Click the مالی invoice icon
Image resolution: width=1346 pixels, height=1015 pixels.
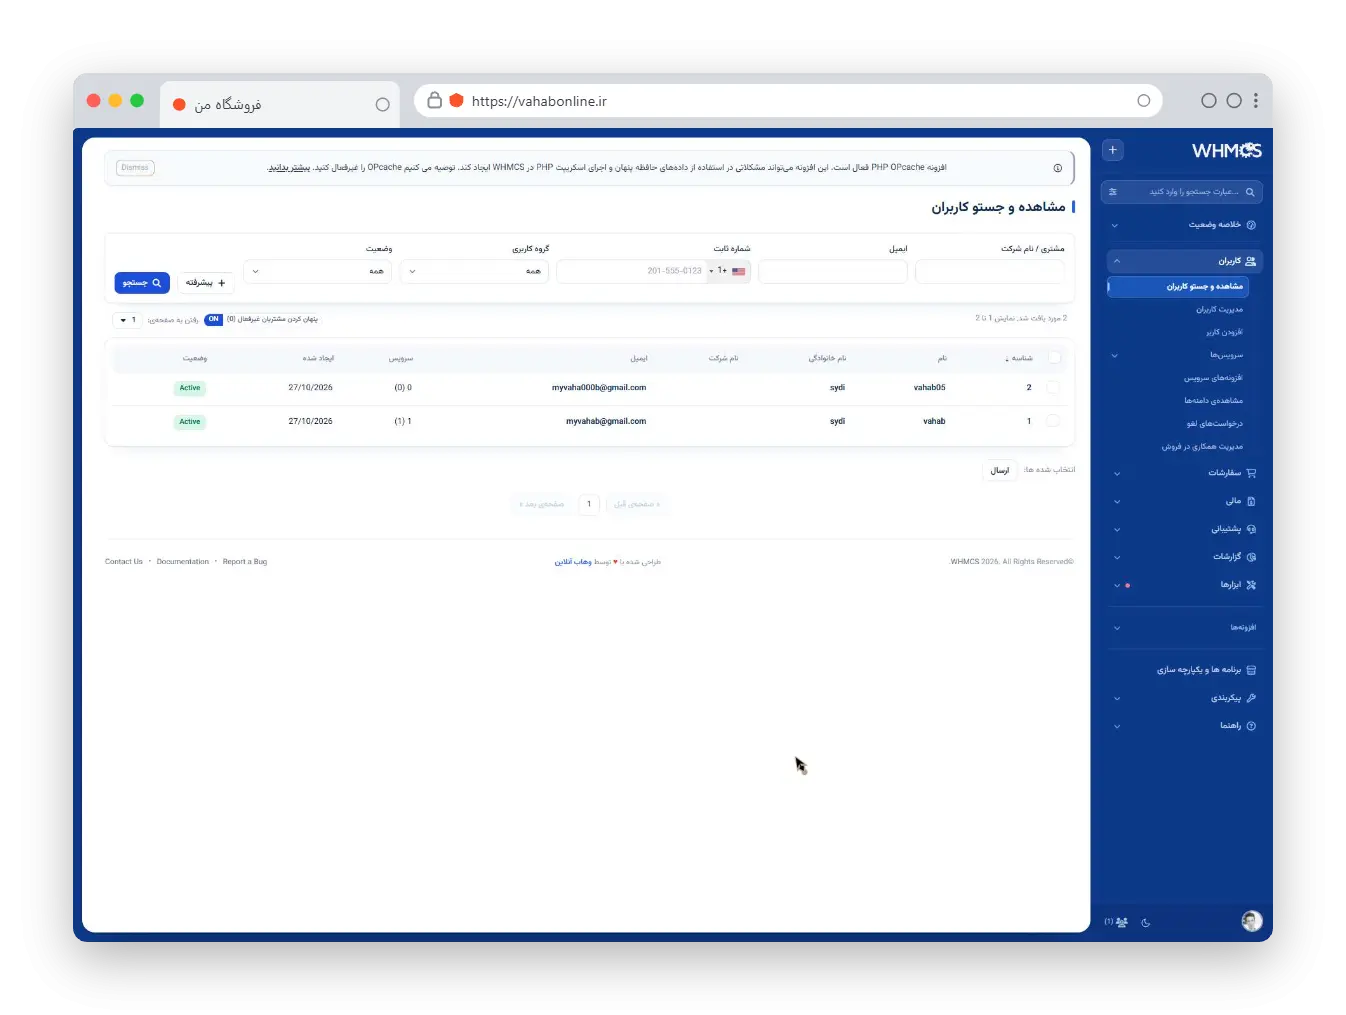[1251, 501]
